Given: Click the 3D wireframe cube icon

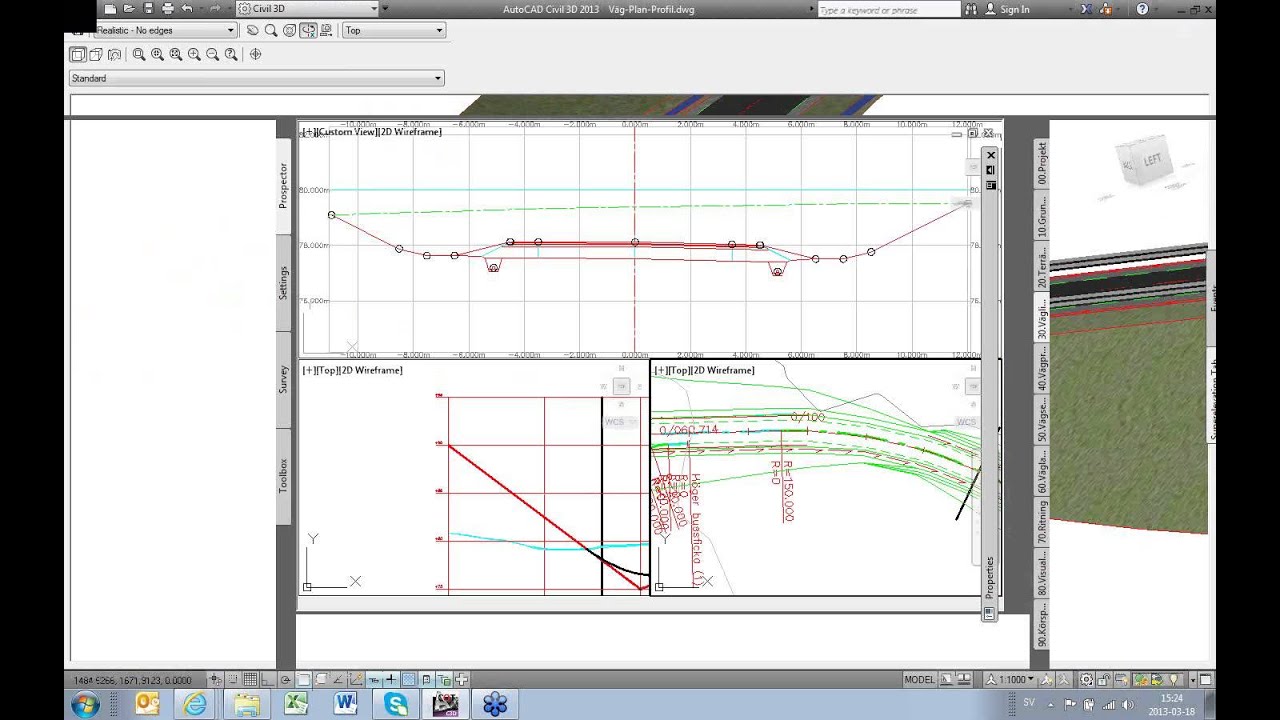Looking at the screenshot, I should coord(96,55).
